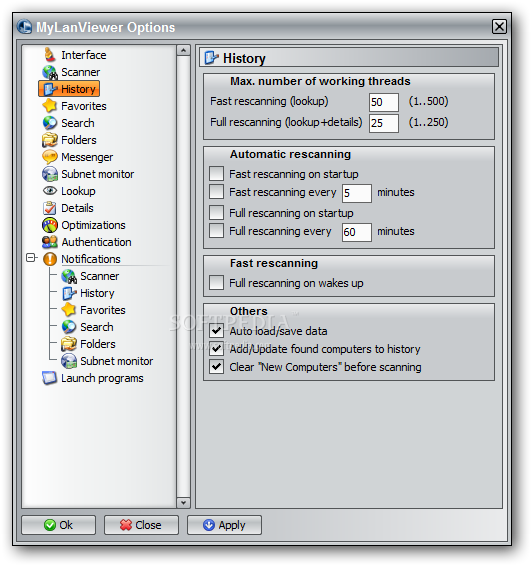Click the Full rescanning threads field showing 25
This screenshot has height=566, width=532.
(384, 123)
